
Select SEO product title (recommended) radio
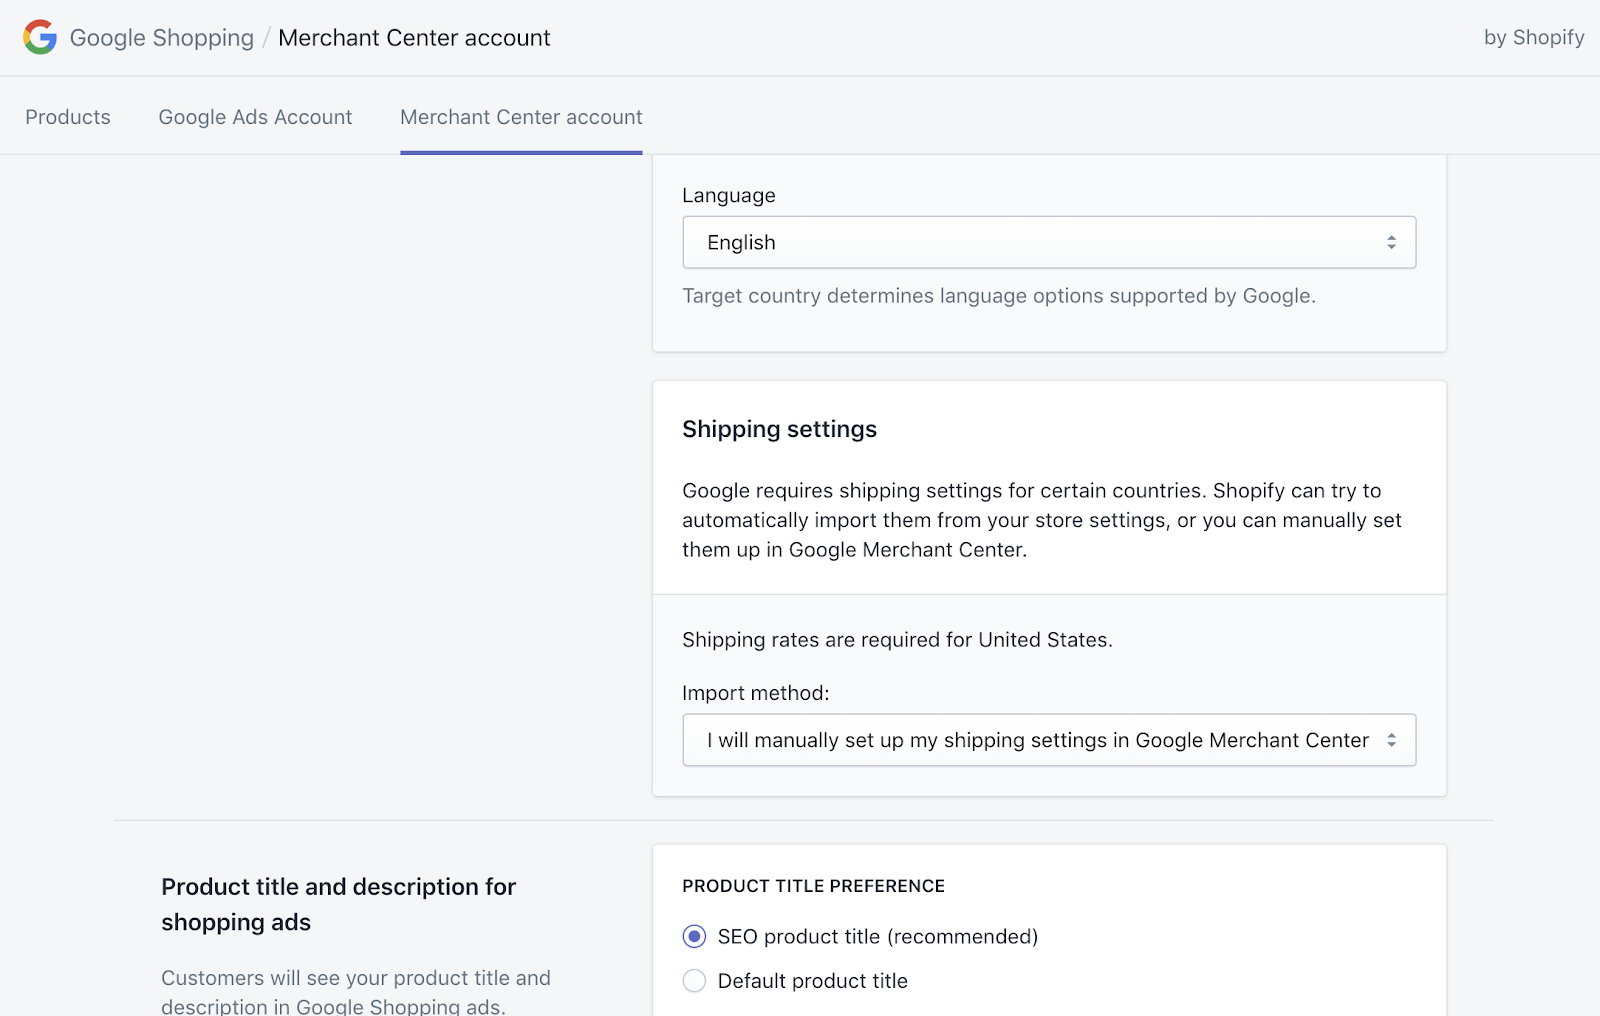pos(694,937)
